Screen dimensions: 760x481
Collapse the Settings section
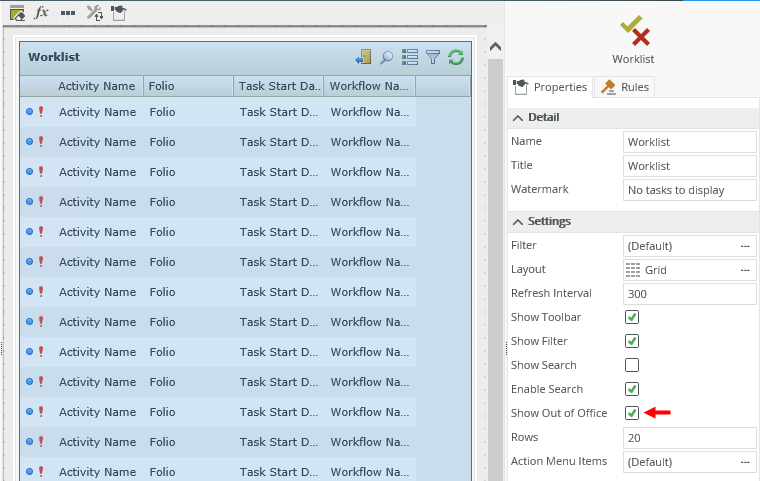click(x=518, y=222)
